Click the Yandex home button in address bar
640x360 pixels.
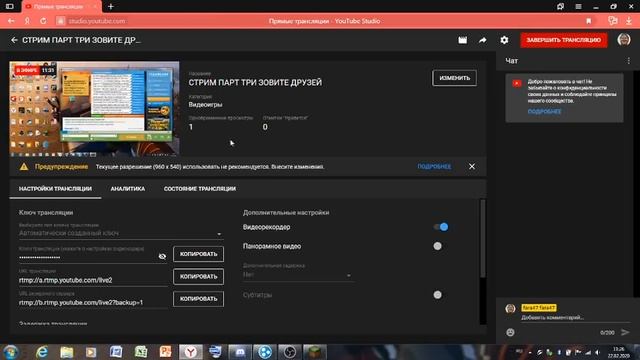tap(27, 21)
